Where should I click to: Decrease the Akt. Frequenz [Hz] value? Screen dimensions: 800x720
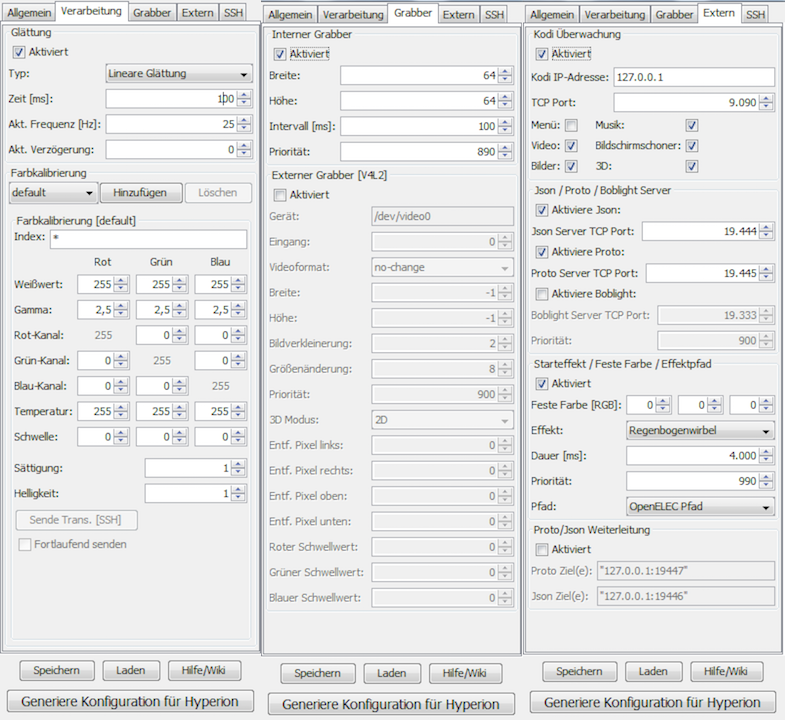click(244, 128)
